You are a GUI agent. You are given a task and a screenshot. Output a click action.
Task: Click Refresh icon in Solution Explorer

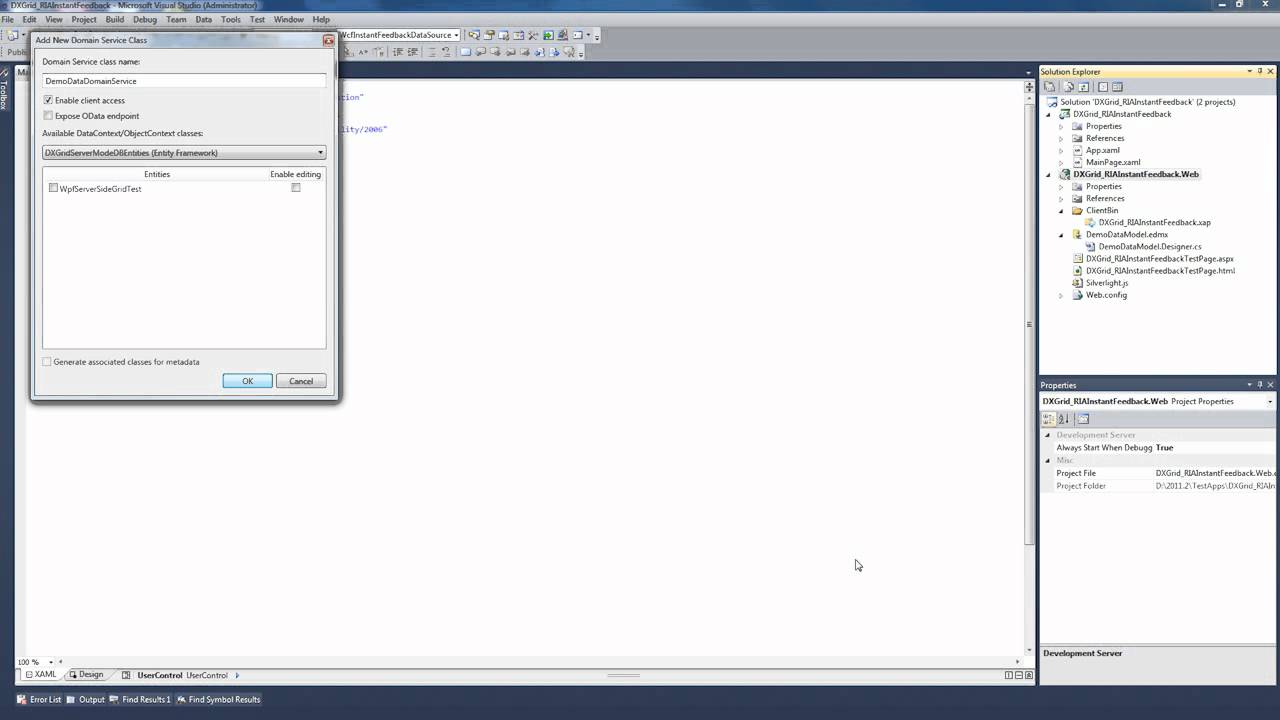pyautogui.click(x=1083, y=87)
